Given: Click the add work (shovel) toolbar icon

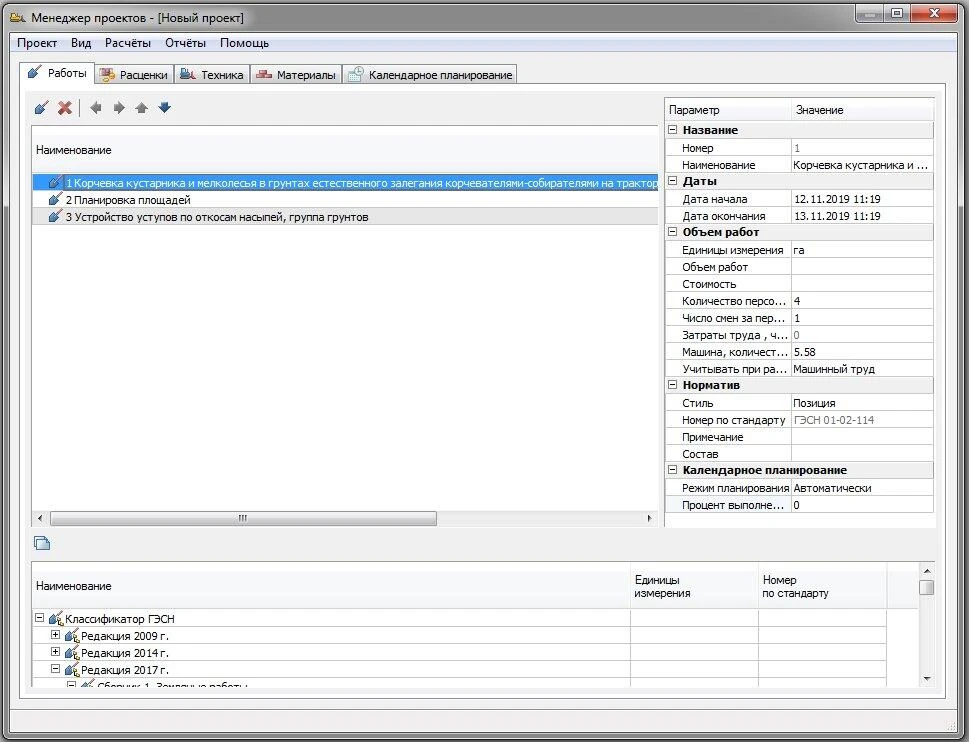Looking at the screenshot, I should point(41,108).
